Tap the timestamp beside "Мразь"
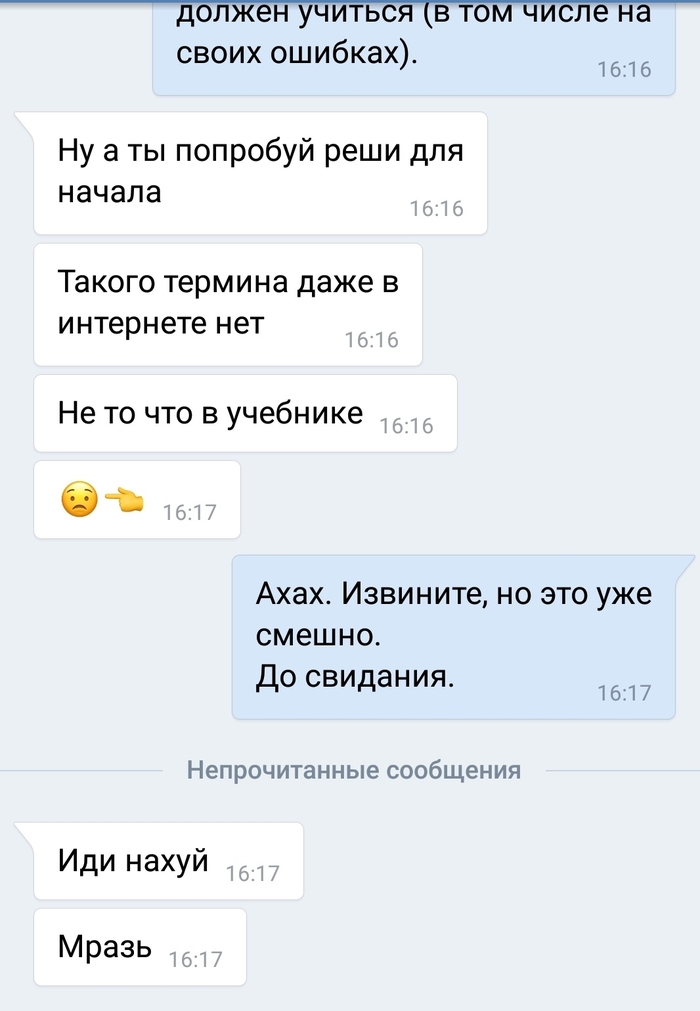This screenshot has height=1011, width=700. [x=195, y=960]
